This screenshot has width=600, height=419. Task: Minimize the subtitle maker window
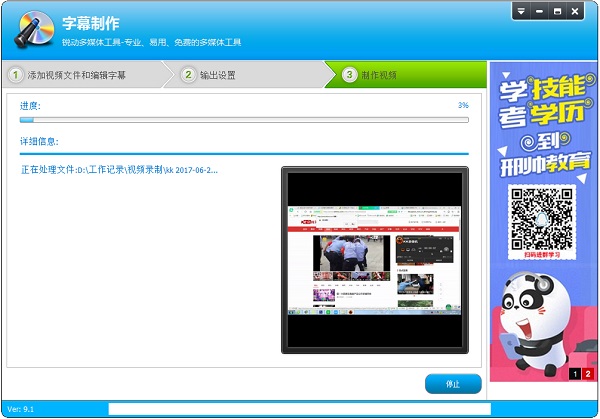[539, 11]
